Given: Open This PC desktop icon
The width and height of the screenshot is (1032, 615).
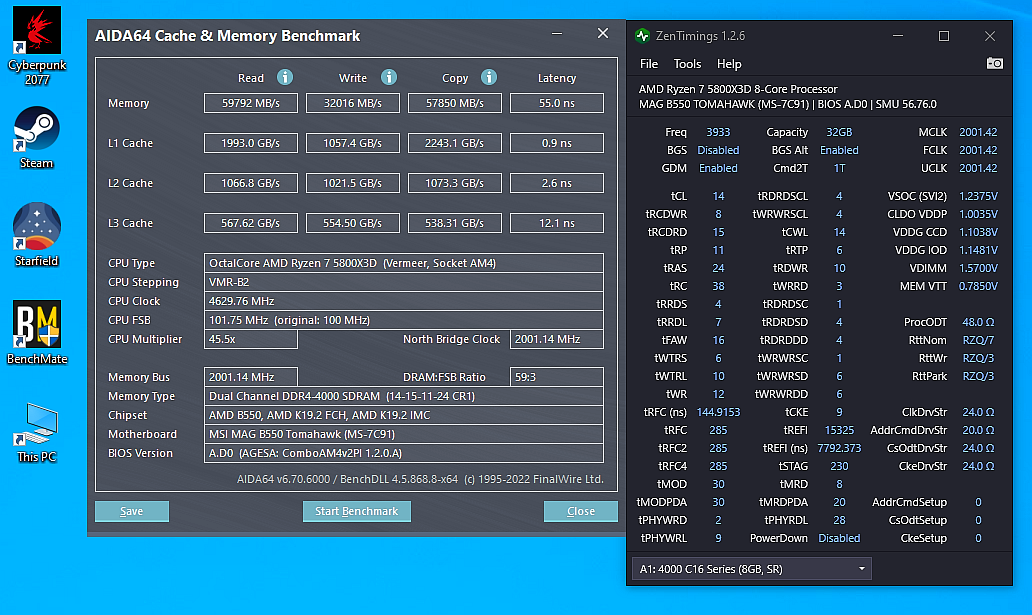Looking at the screenshot, I should pos(37,433).
